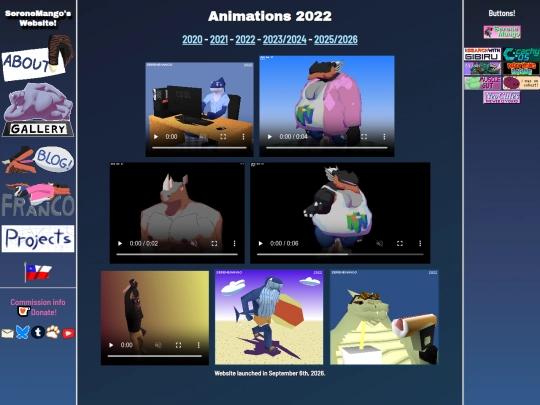The width and height of the screenshot is (540, 405).
Task: Toggle mute on the pink jacket video
Action: point(344,137)
